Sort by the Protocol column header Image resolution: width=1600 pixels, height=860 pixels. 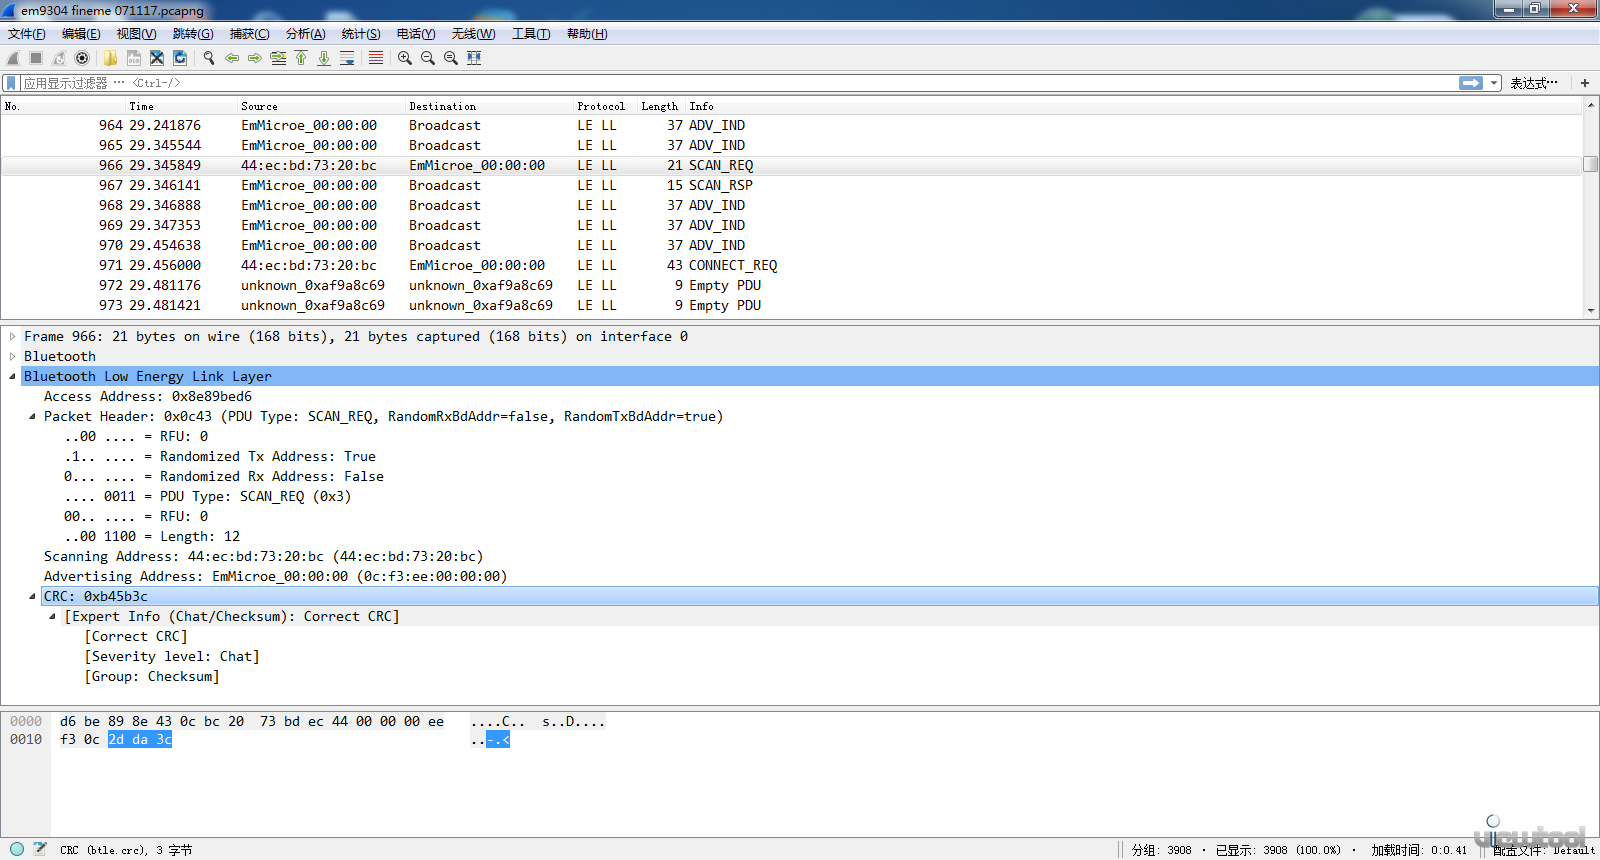(605, 106)
